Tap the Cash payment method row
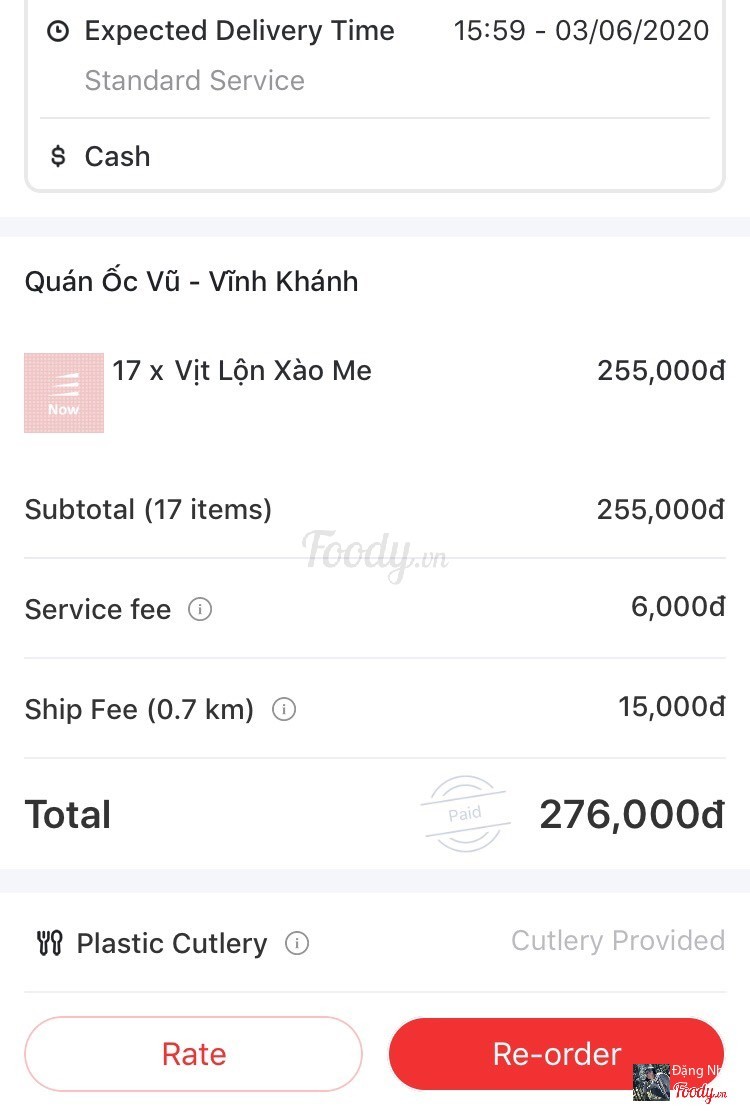The image size is (750, 1114). tap(375, 156)
